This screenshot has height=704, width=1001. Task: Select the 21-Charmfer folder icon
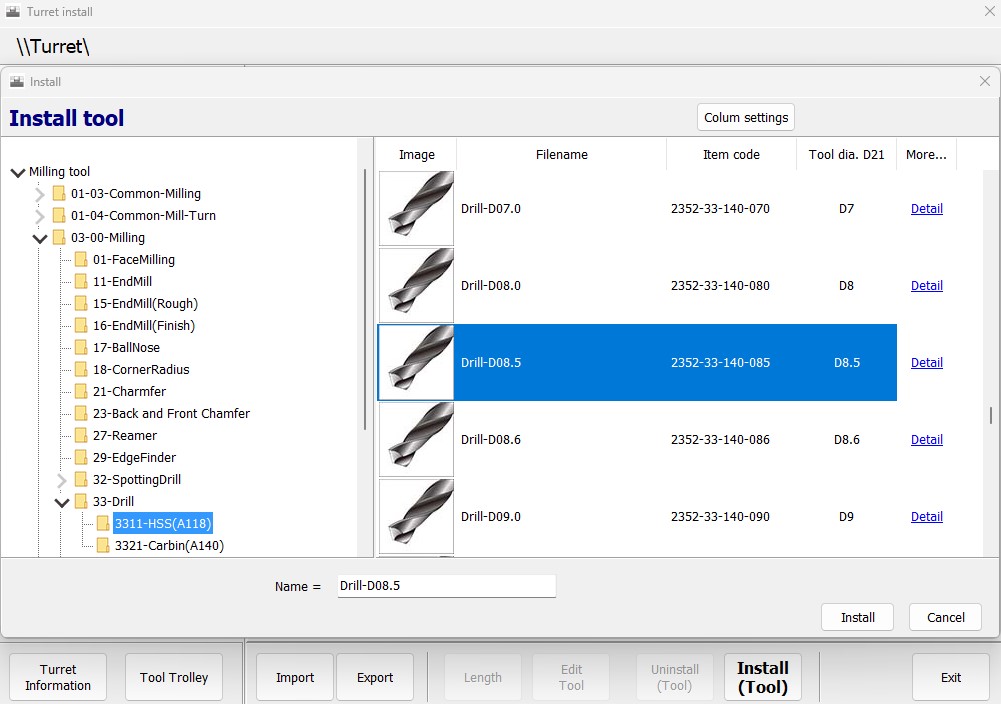81,392
